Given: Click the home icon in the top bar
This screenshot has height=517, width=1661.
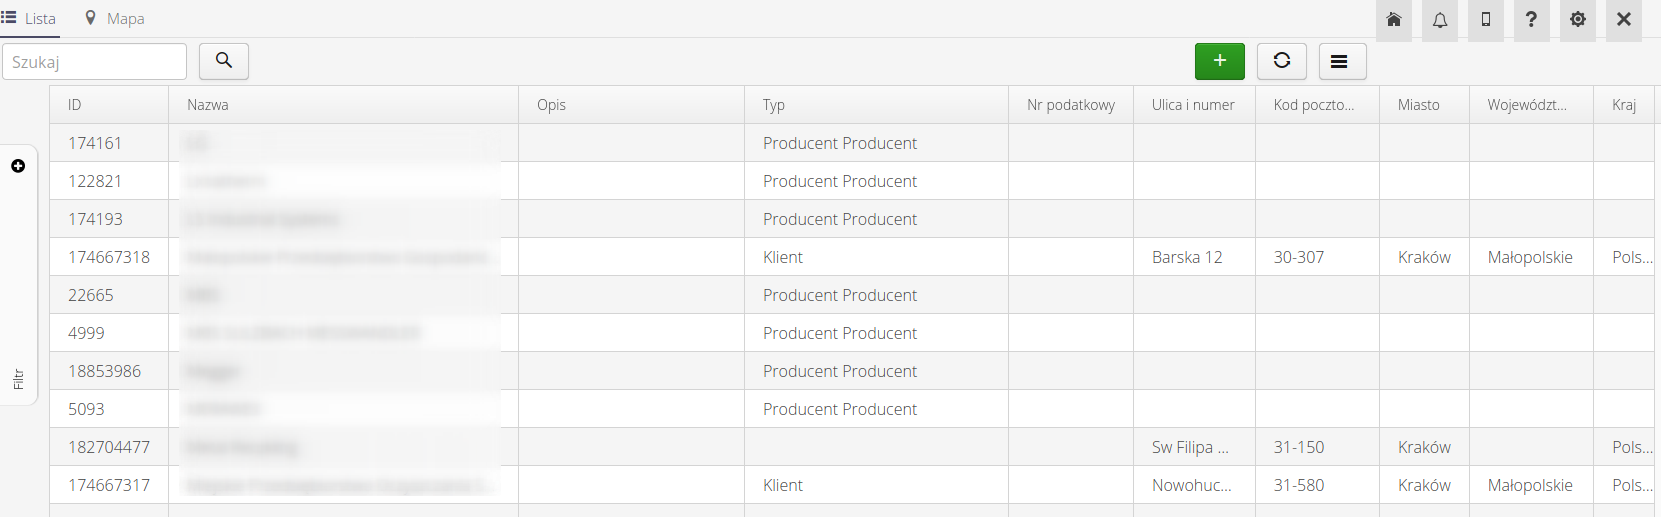Looking at the screenshot, I should [1393, 20].
